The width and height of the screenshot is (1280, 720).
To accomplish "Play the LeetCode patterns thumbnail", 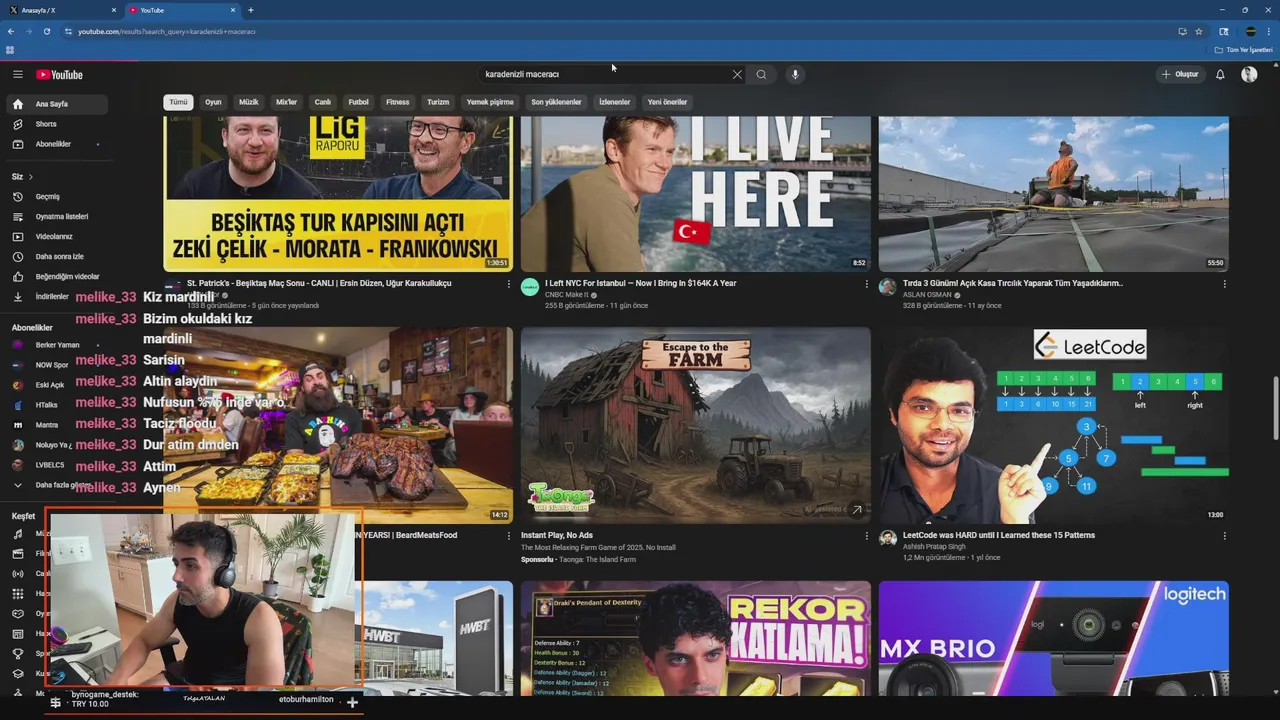I will coord(1053,425).
